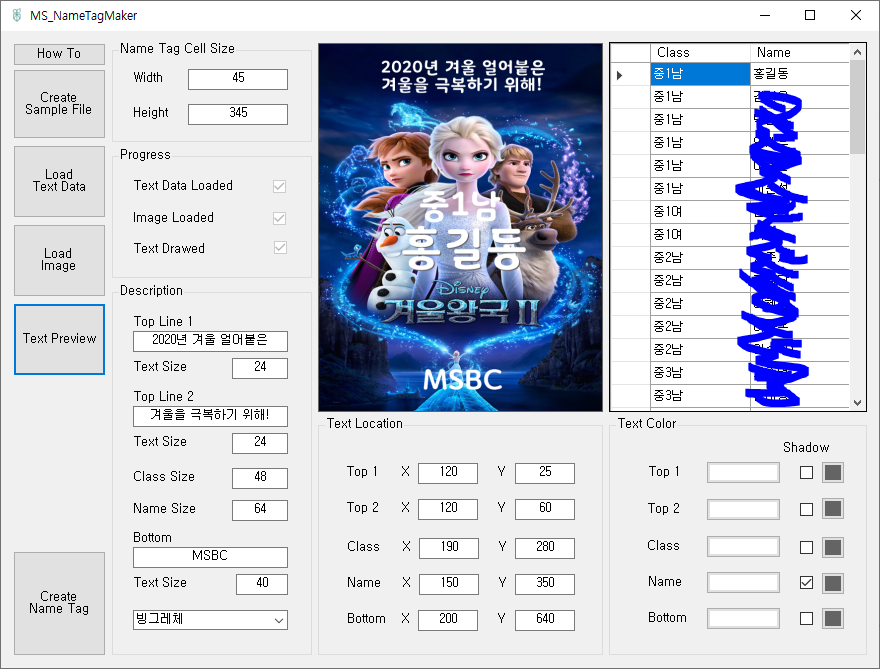Pick the Top 2 text color swatch

pyautogui.click(x=744, y=509)
